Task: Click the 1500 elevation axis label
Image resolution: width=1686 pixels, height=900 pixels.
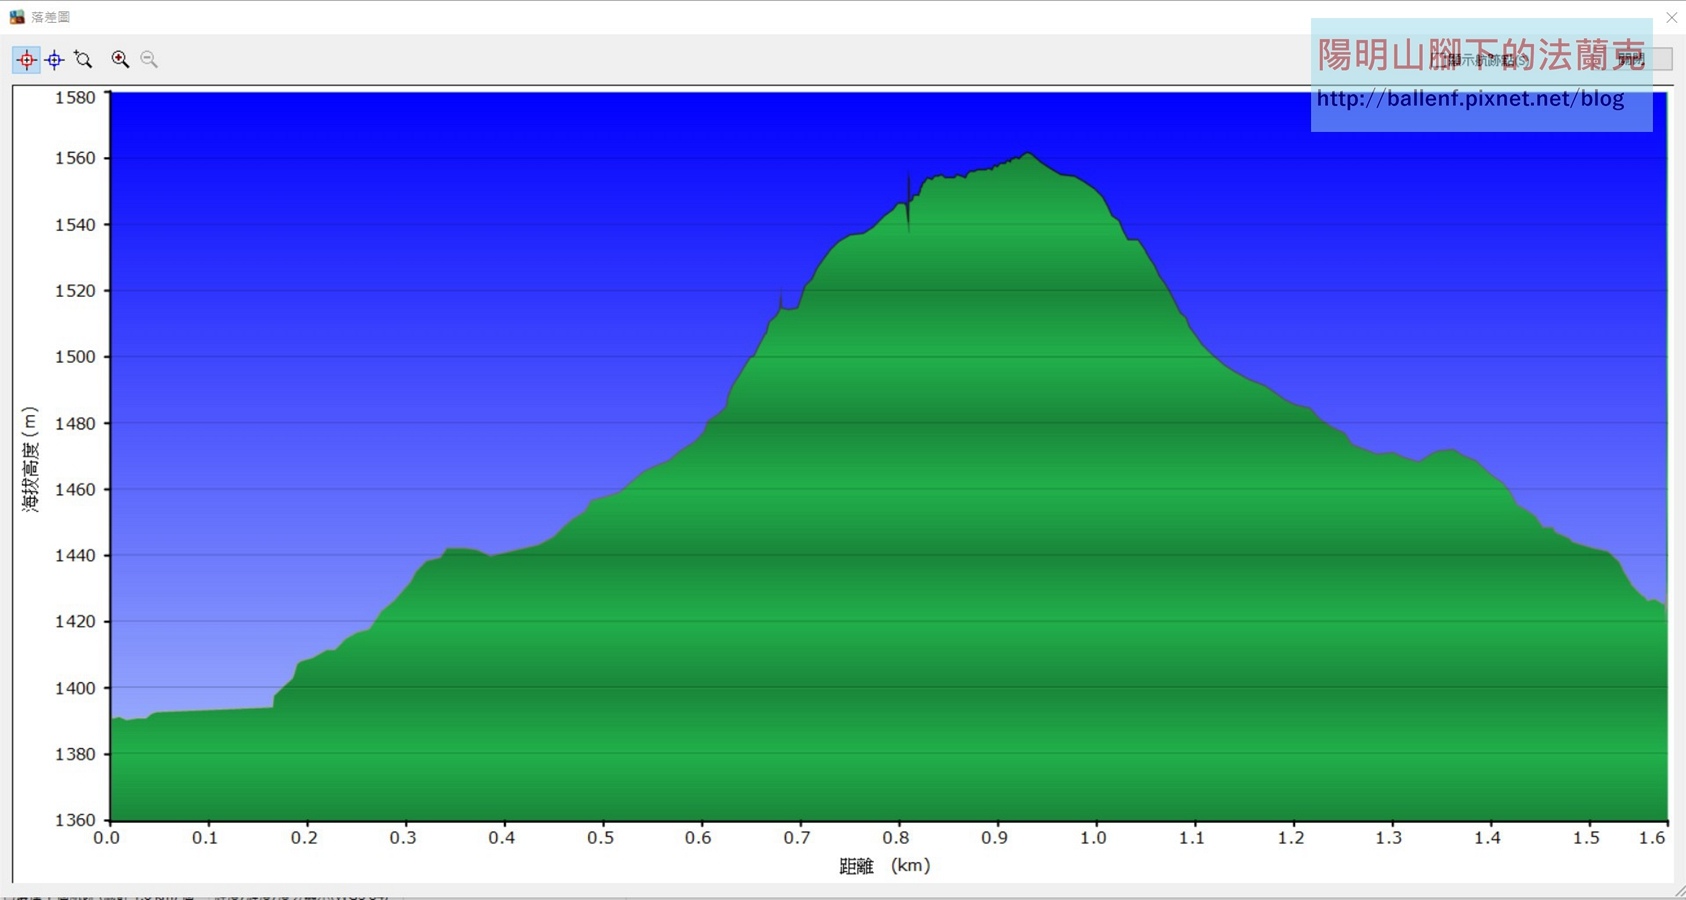Action: point(75,357)
